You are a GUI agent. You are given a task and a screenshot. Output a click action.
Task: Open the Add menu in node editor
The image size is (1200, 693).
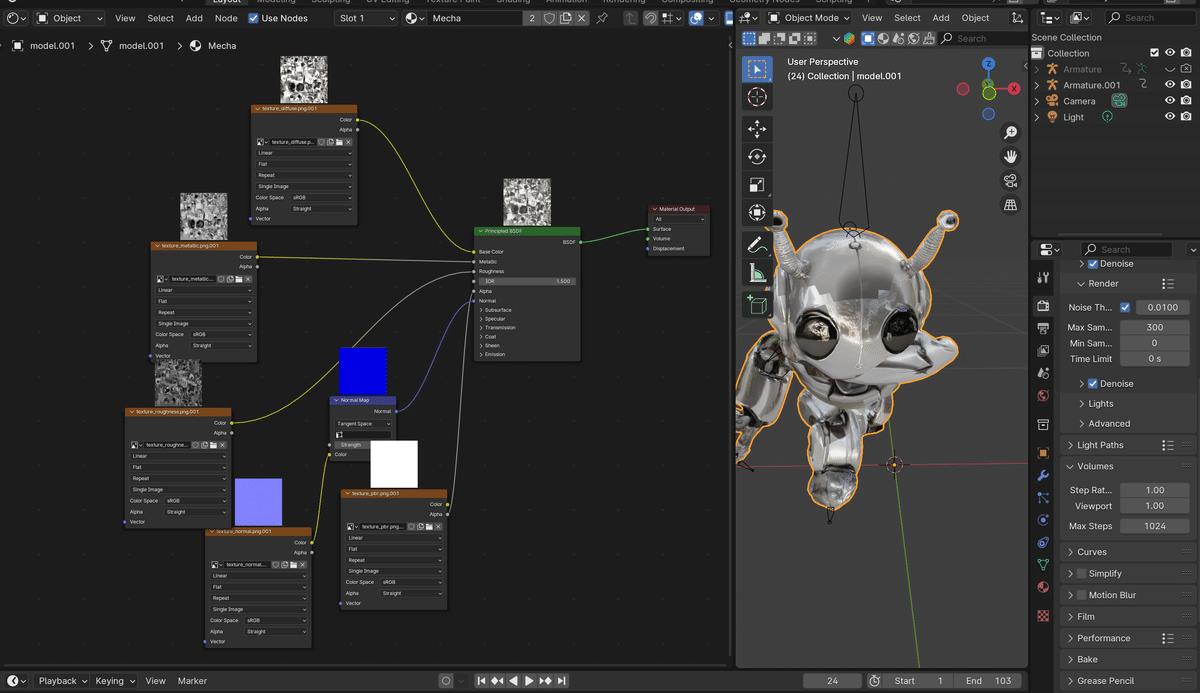(194, 18)
